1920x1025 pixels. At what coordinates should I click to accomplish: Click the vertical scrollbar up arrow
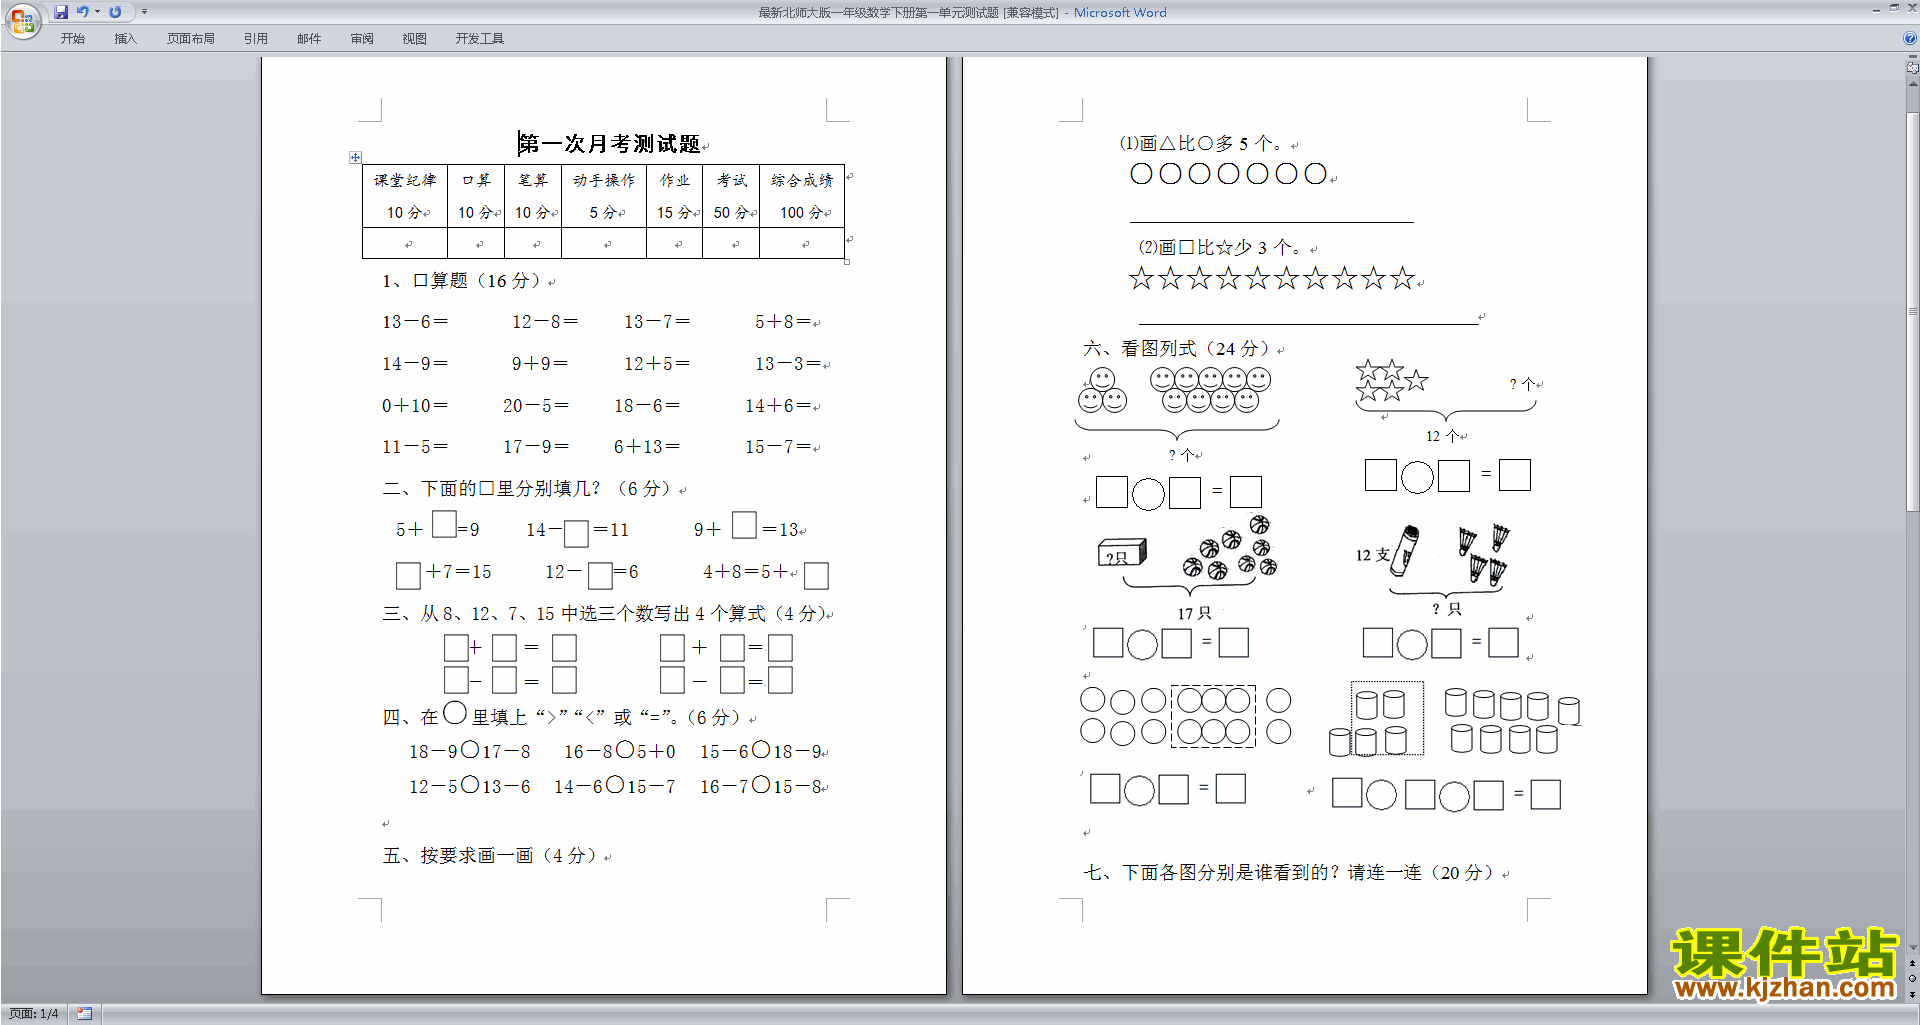pos(1913,84)
